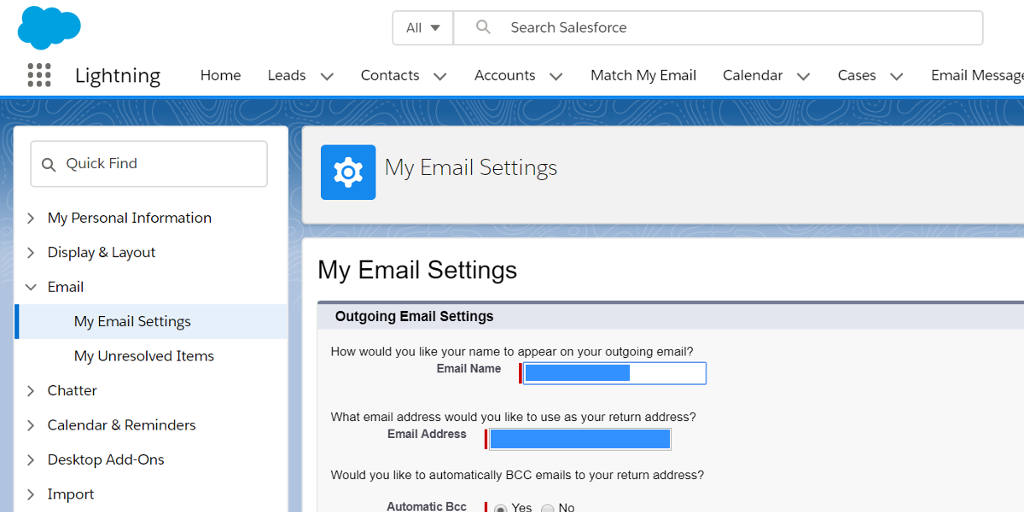This screenshot has height=512, width=1024.
Task: Open the App Launcher dots grid
Action: 39,75
